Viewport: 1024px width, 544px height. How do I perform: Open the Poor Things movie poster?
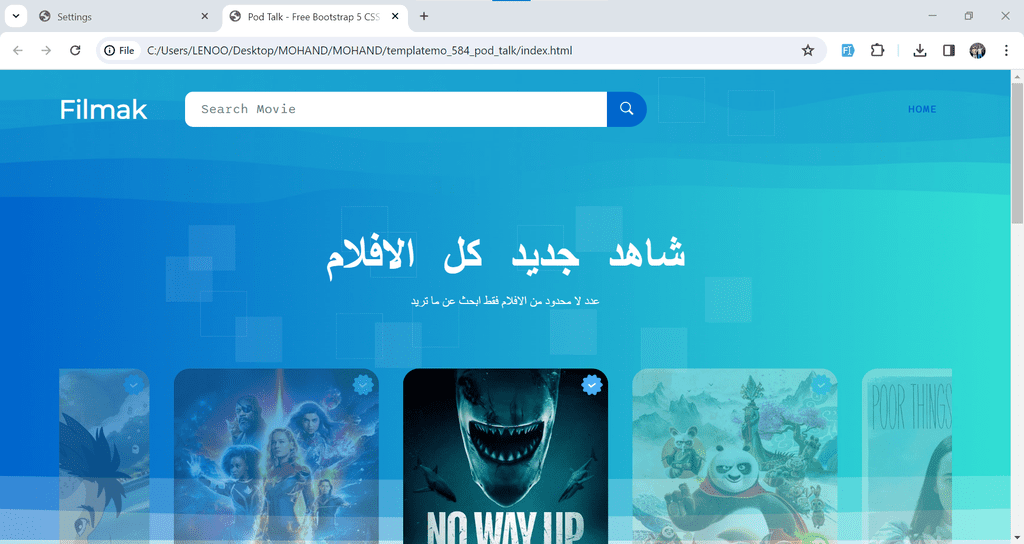pyautogui.click(x=906, y=456)
